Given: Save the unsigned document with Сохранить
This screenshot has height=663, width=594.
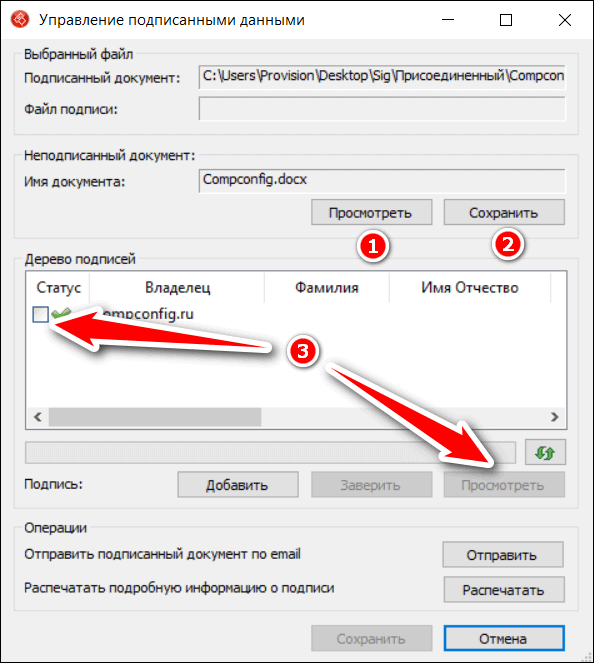Looking at the screenshot, I should click(504, 212).
